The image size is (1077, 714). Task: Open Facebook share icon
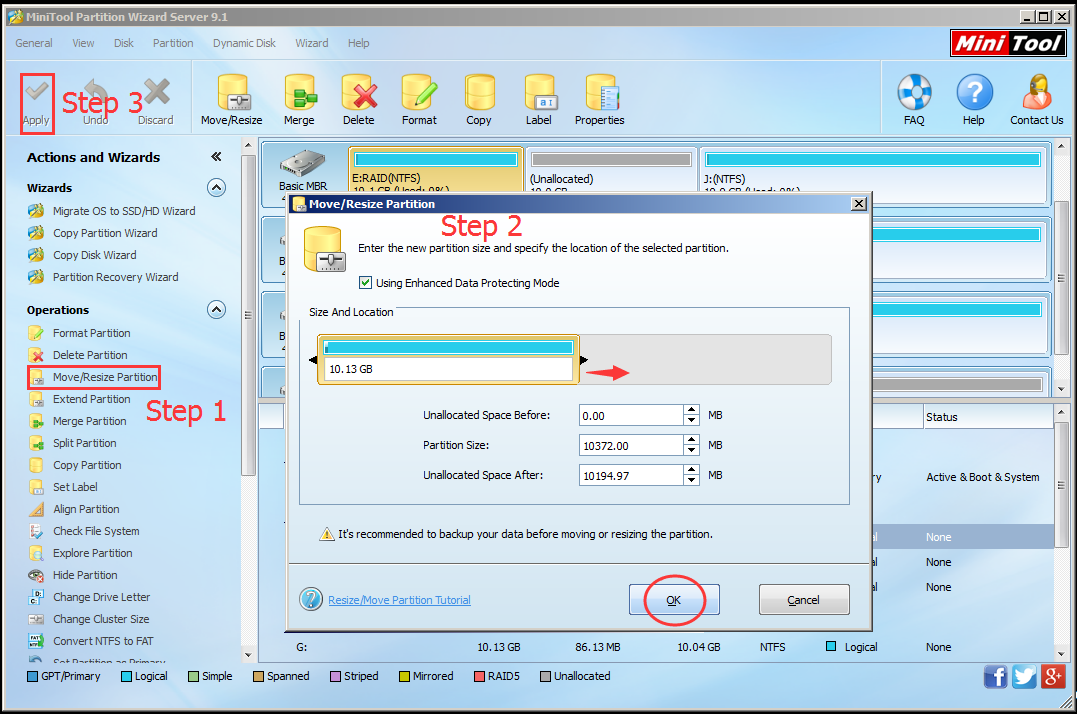click(x=995, y=676)
